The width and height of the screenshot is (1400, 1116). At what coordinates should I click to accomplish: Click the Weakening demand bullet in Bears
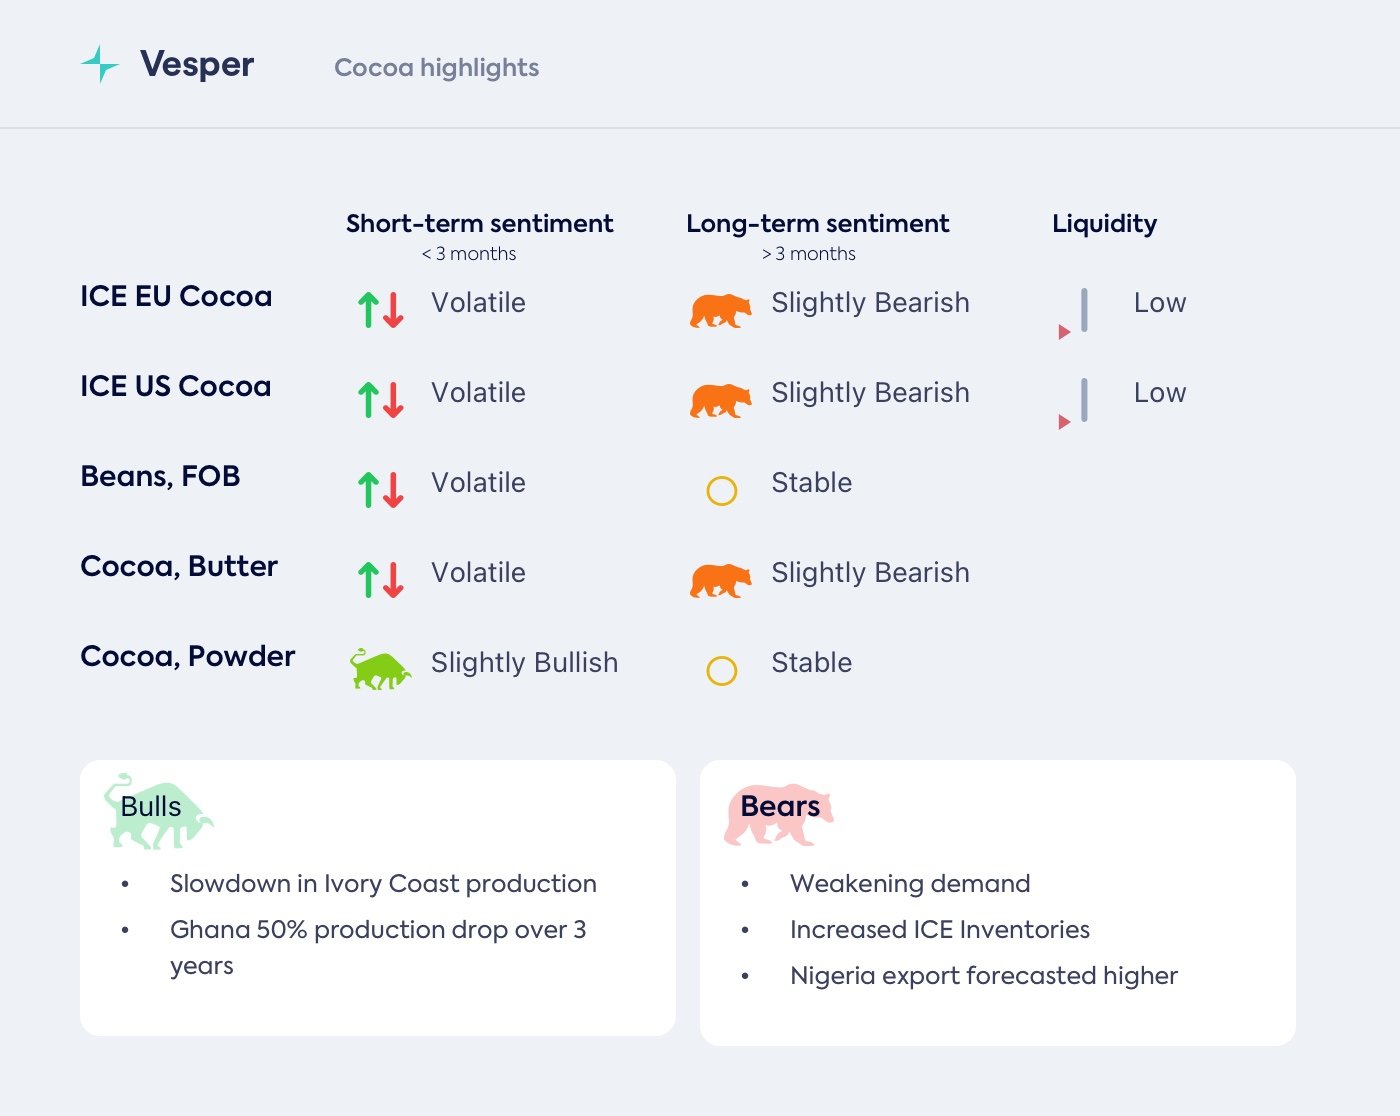coord(909,884)
